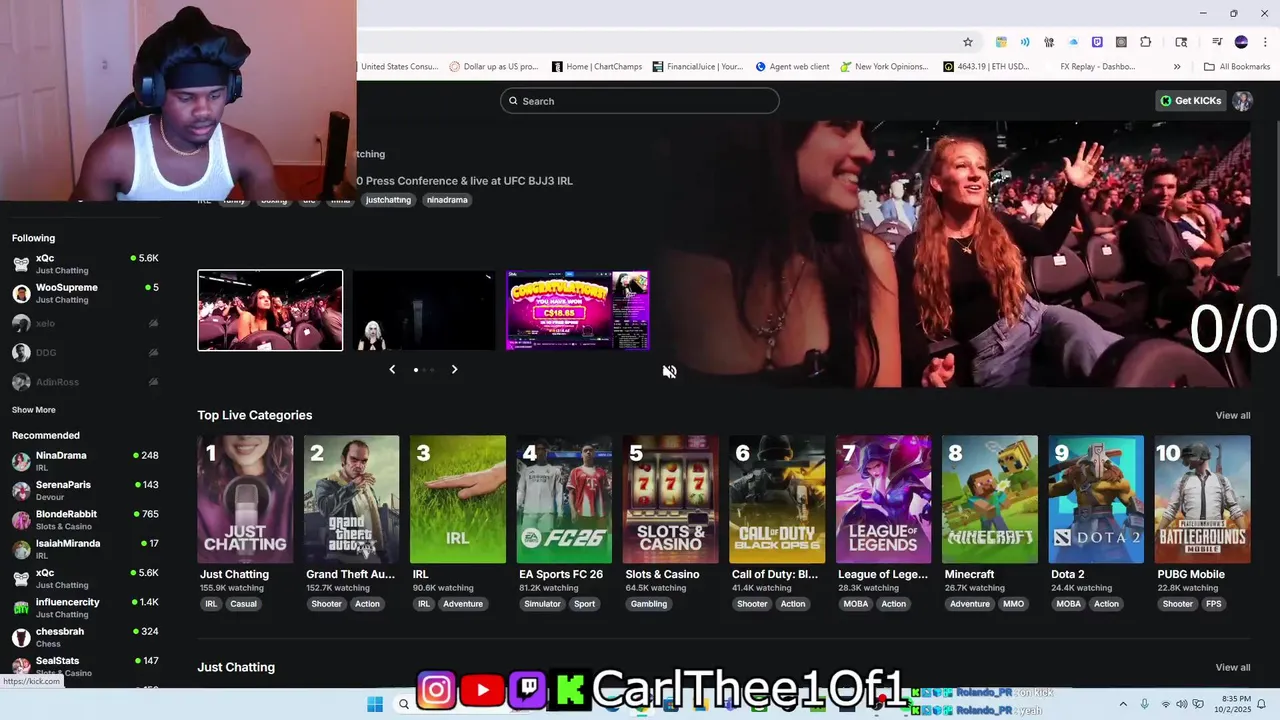The image size is (1280, 720).
Task: Open Windows Start button
Action: coord(375,704)
